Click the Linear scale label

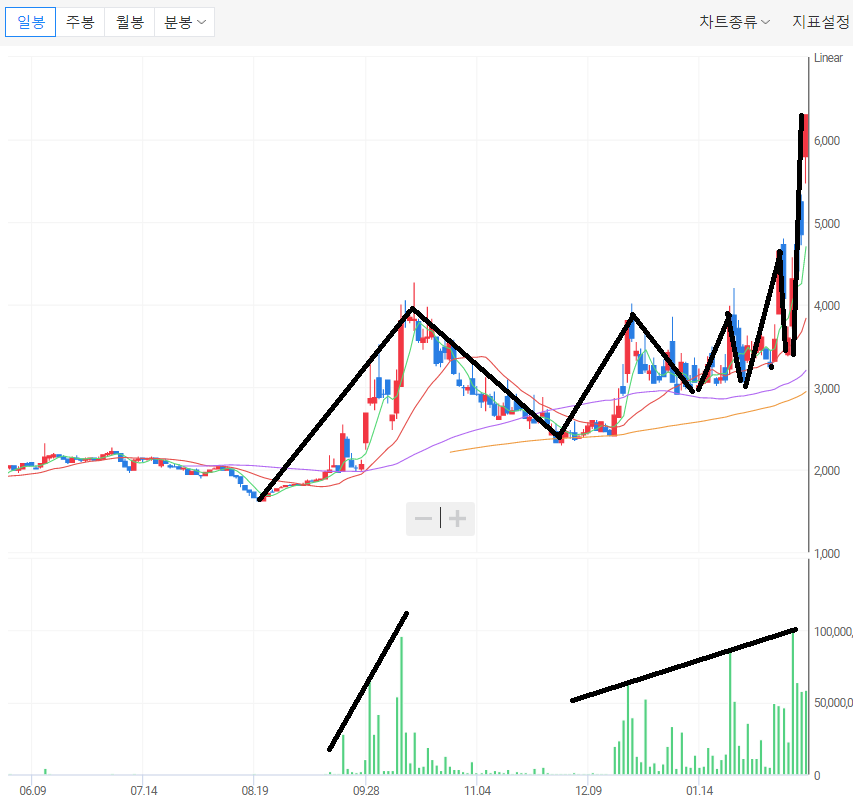828,58
